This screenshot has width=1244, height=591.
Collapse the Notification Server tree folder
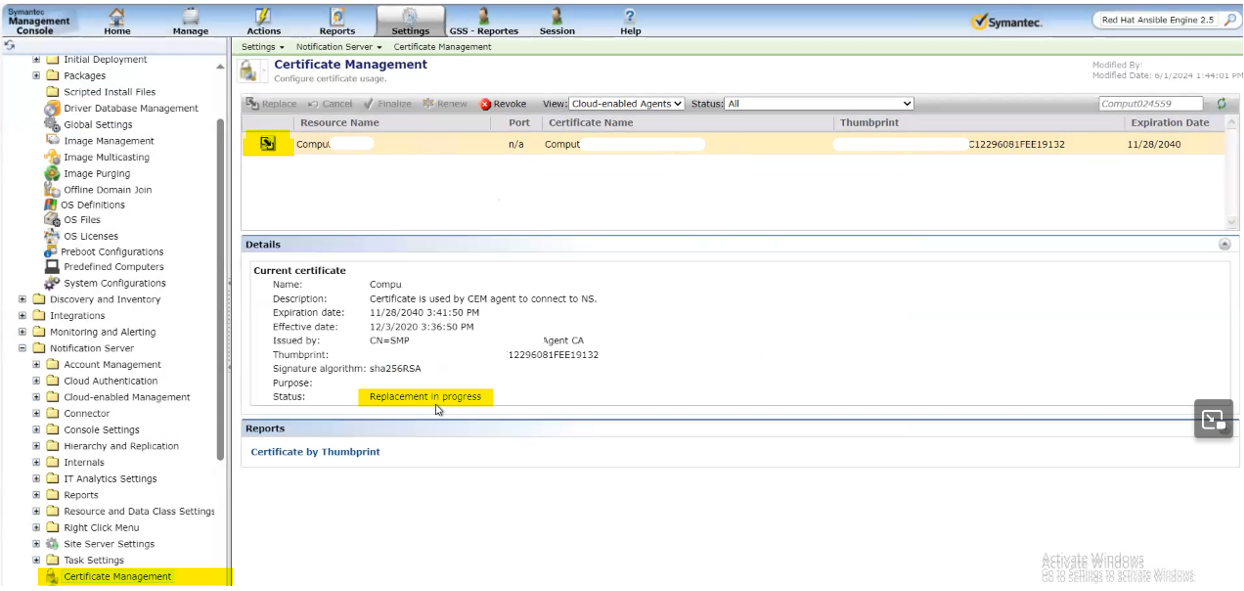pos(23,349)
